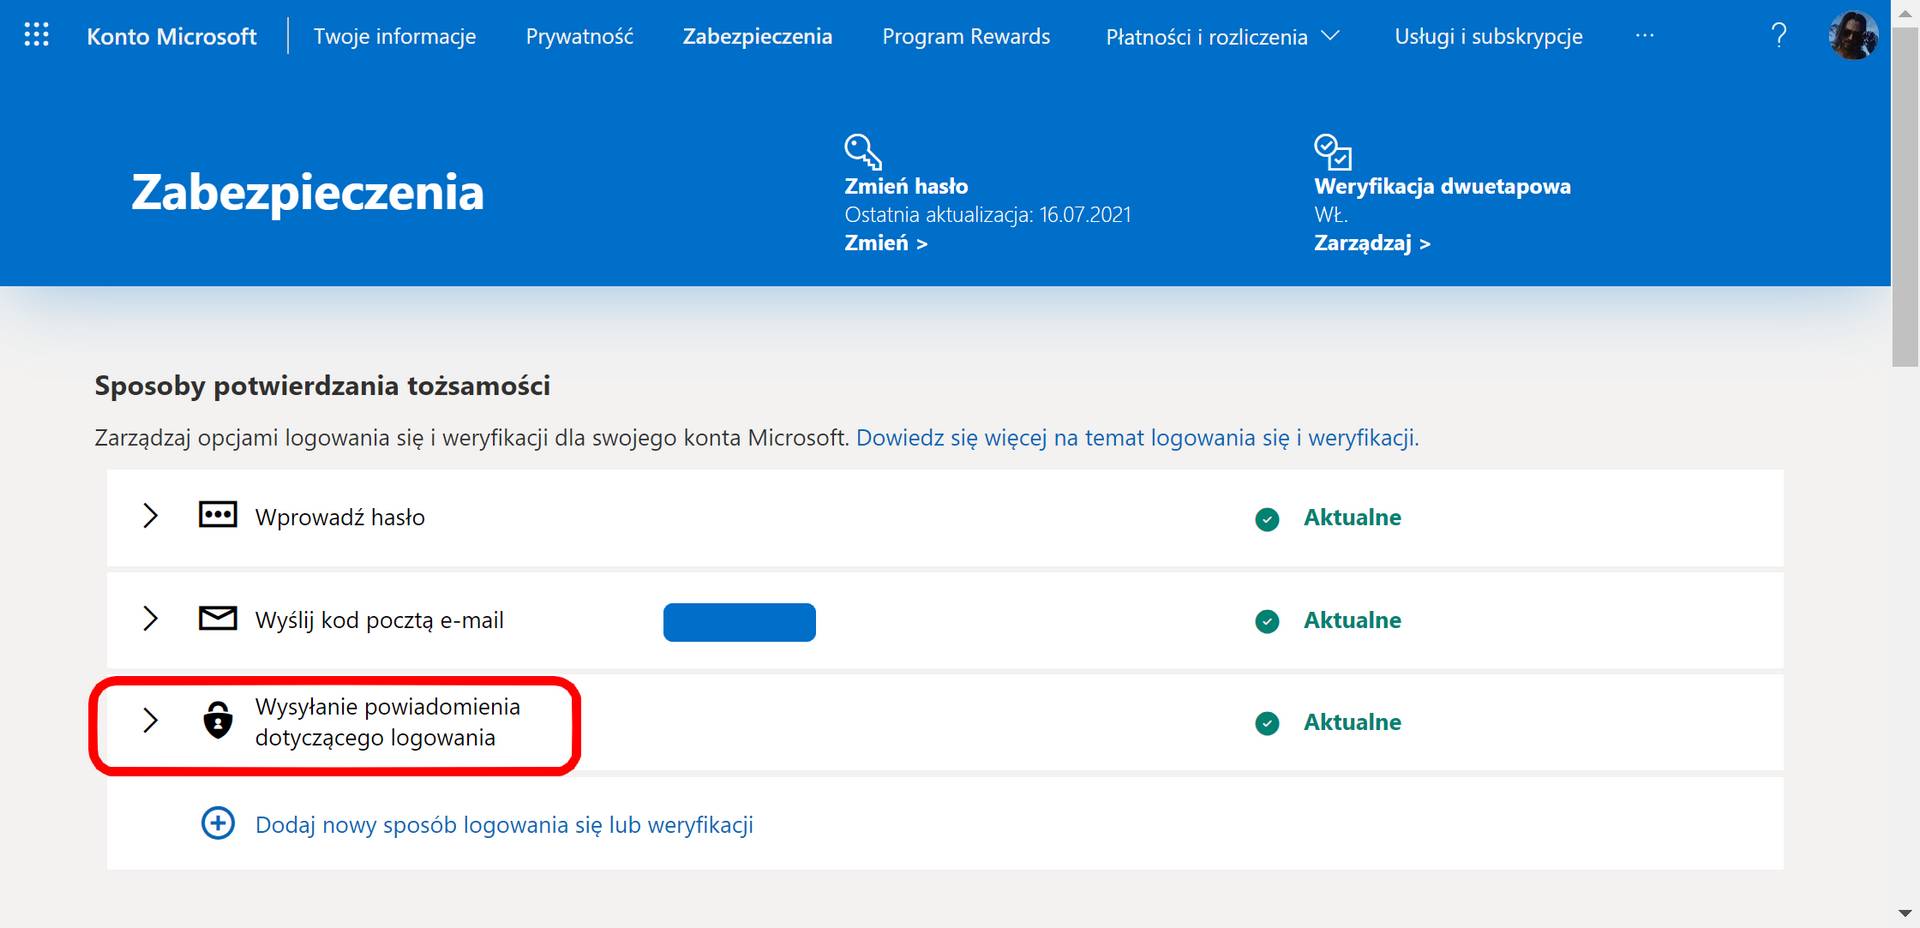Select the Zabezpieczenia tab

point(757,37)
